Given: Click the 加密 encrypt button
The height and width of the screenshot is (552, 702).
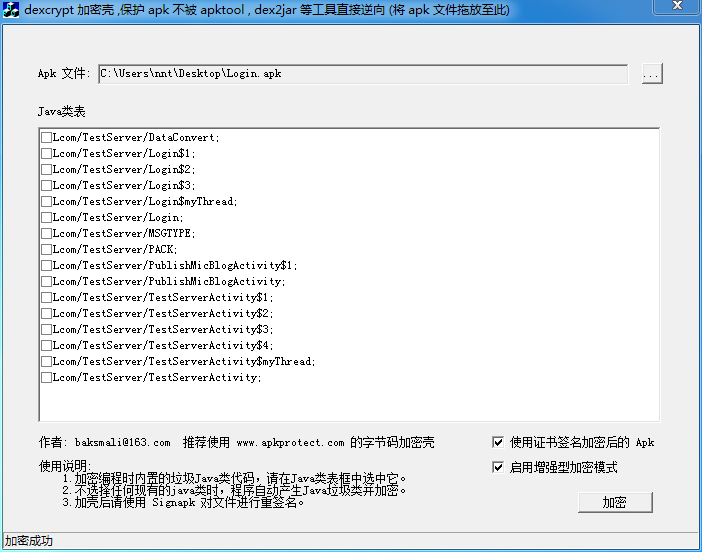Looking at the screenshot, I should coord(615,502).
